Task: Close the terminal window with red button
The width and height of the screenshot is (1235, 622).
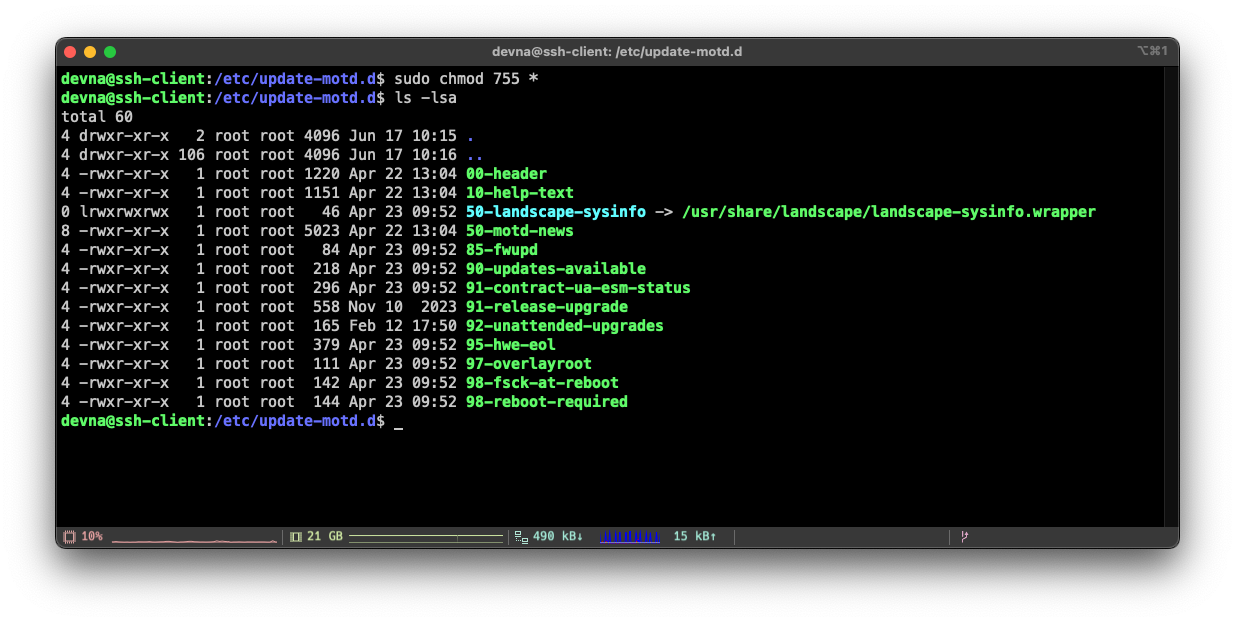Action: (x=70, y=52)
